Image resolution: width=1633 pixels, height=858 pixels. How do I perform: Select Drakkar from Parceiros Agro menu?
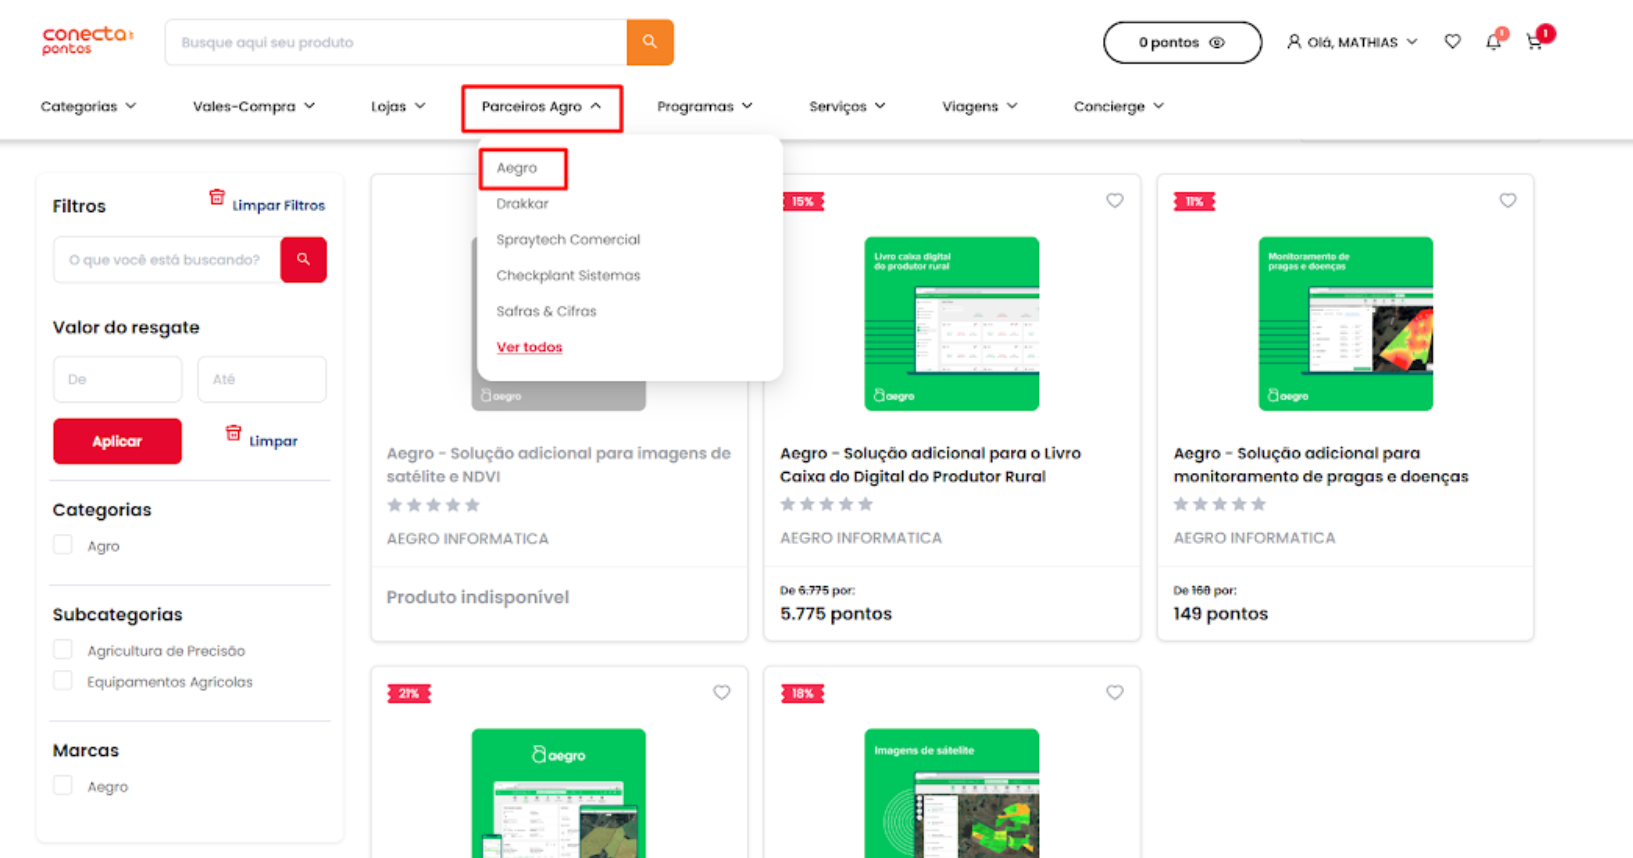(x=522, y=204)
